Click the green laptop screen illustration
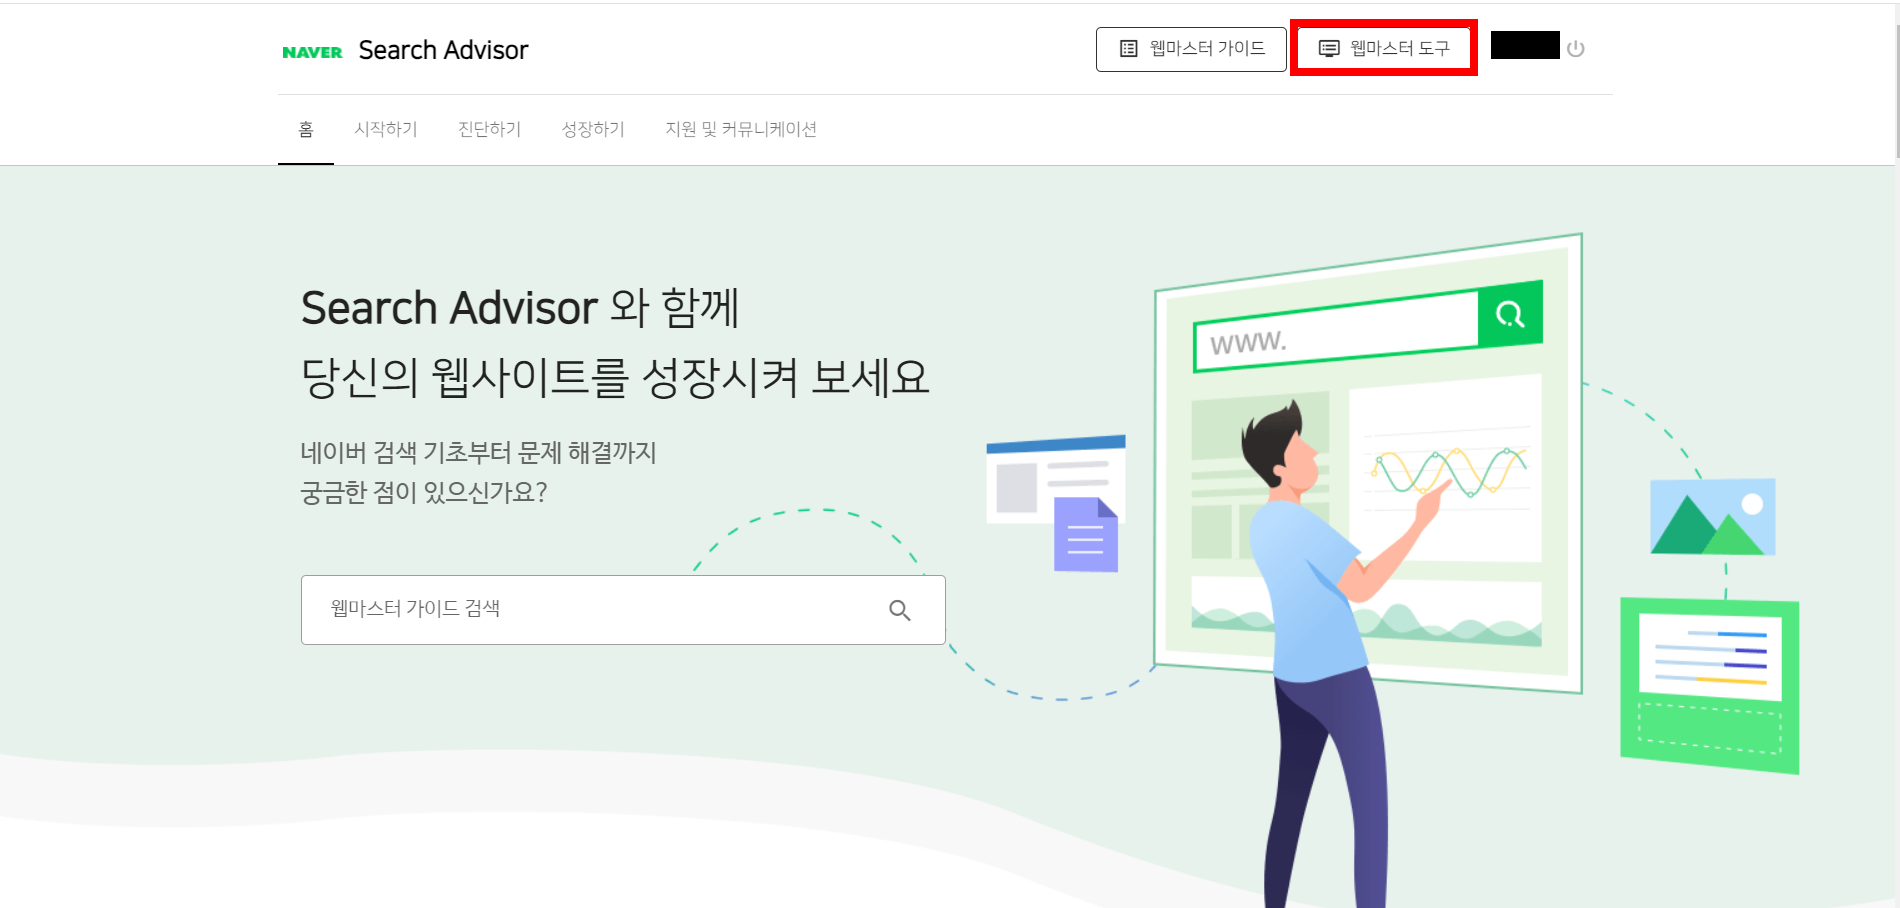1900x908 pixels. point(1708,680)
